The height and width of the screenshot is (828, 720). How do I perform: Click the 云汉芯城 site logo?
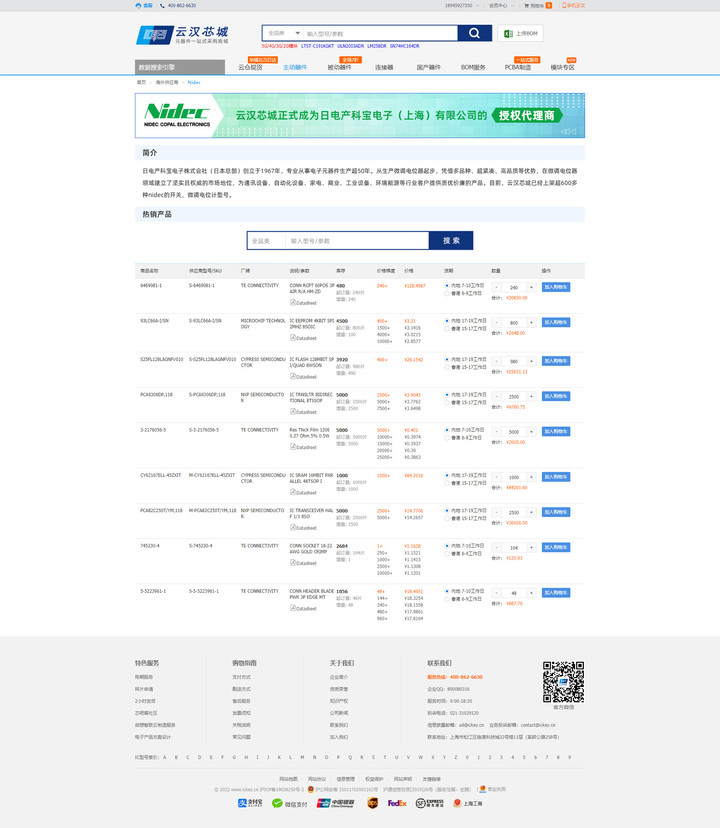point(182,35)
